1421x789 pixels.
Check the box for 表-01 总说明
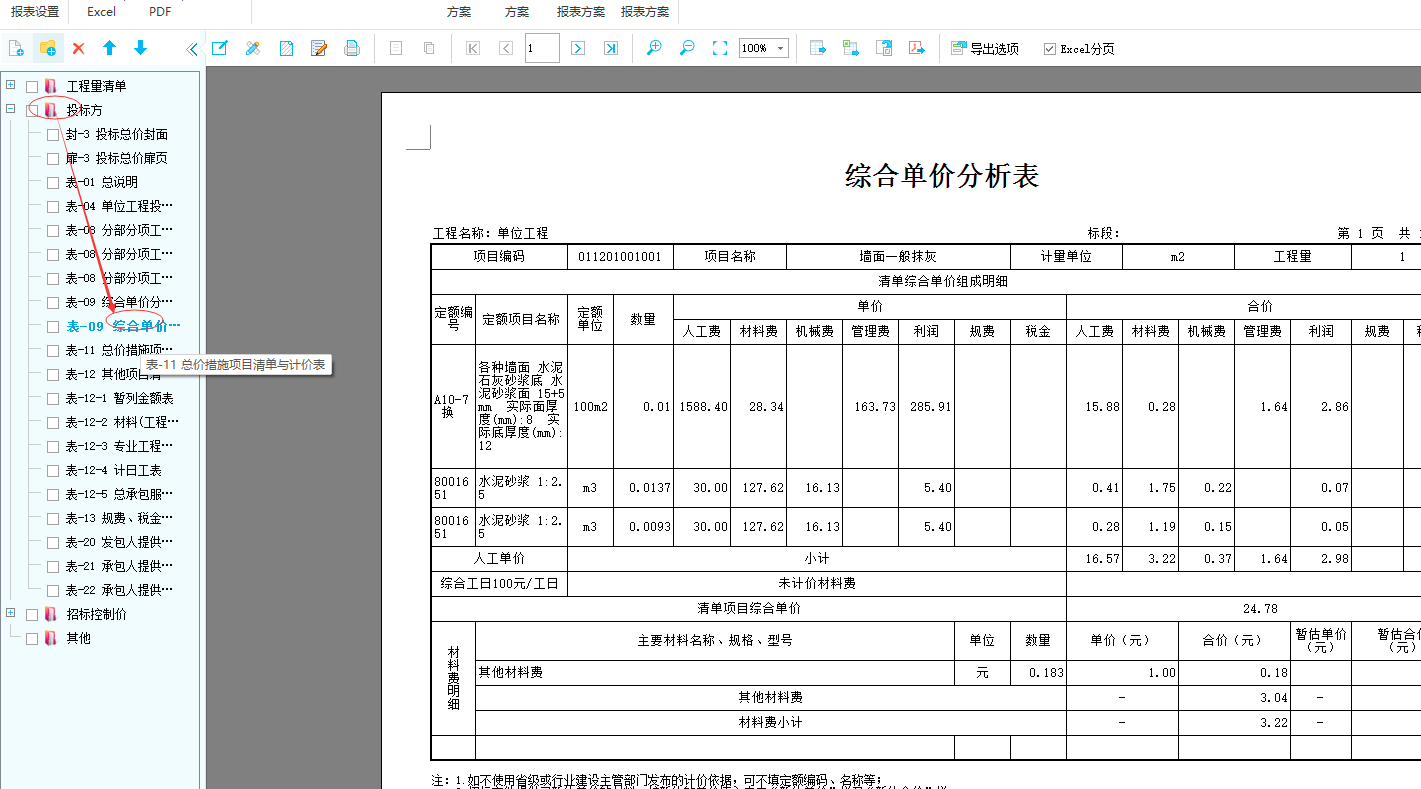tap(53, 183)
